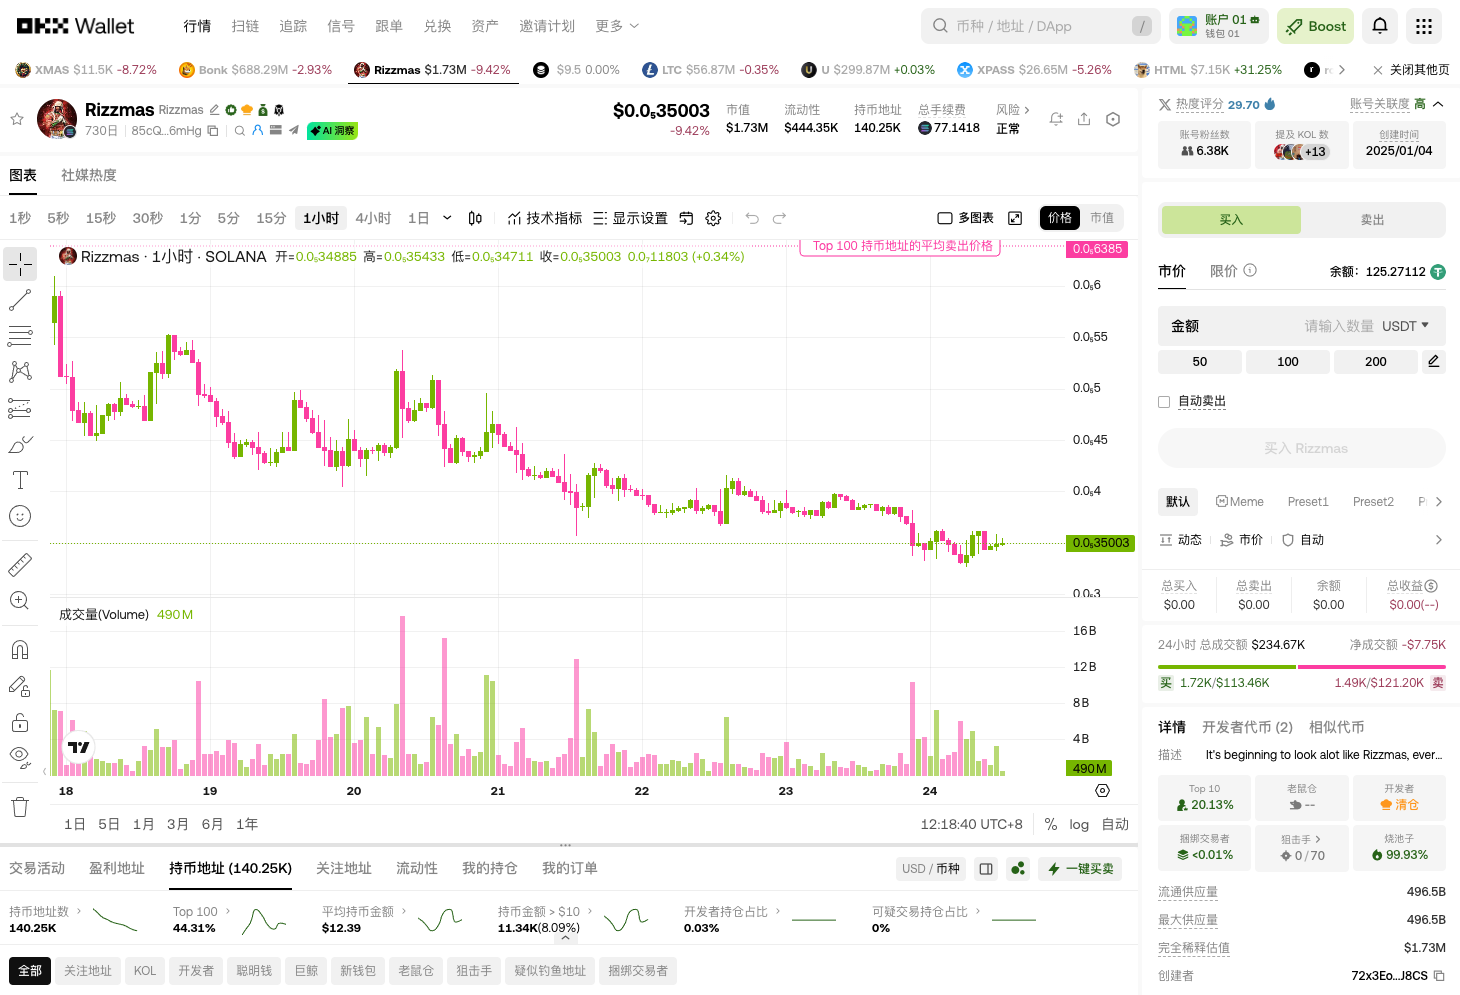Select the text annotation tool
This screenshot has width=1460, height=995.
[x=20, y=480]
